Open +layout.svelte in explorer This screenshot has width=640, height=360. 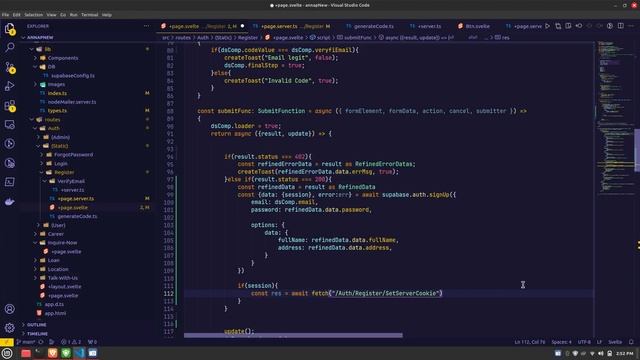(x=61, y=287)
